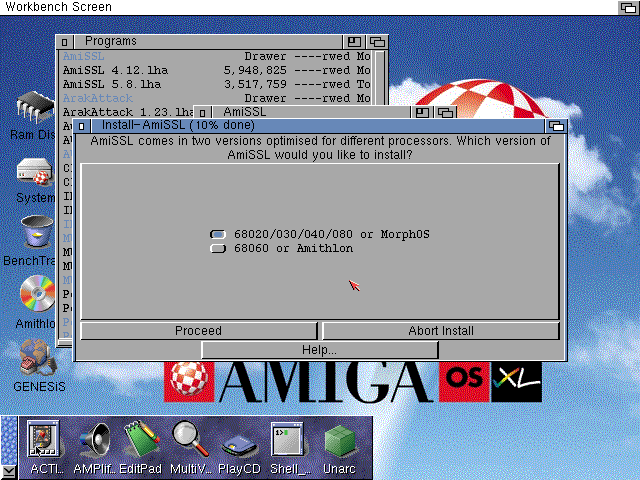The width and height of the screenshot is (640, 480).
Task: Click the dock's collapse arrow button
Action: click(x=9, y=472)
